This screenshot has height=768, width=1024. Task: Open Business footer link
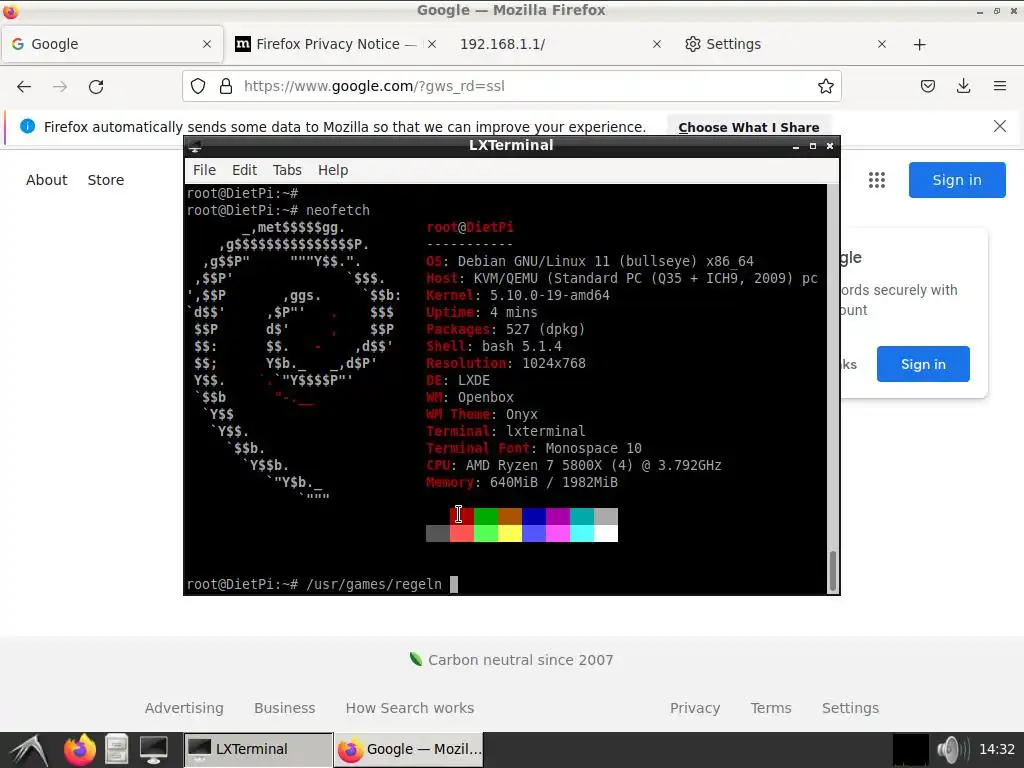[285, 708]
